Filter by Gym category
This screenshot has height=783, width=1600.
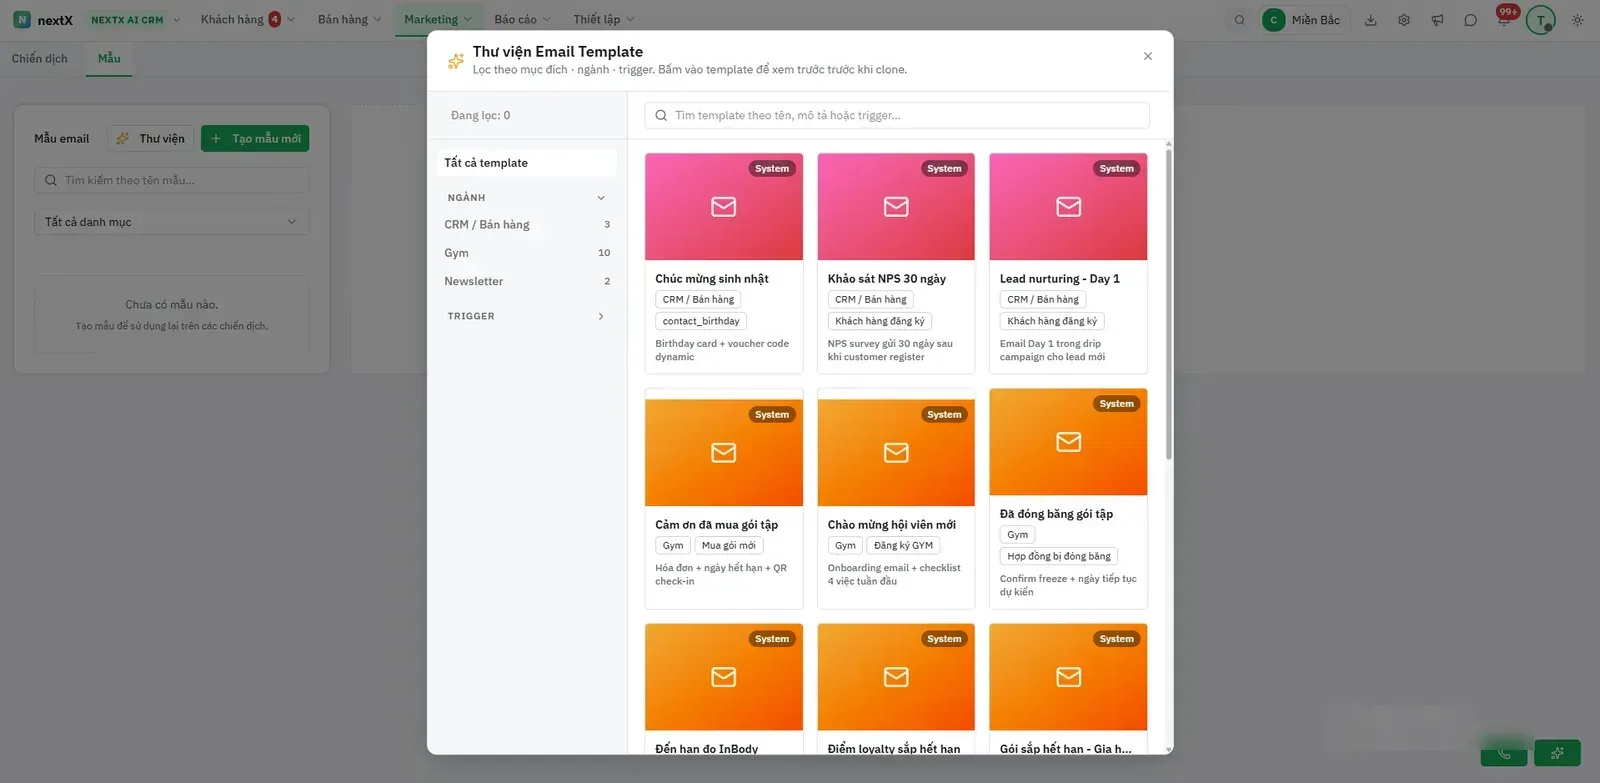click(527, 253)
